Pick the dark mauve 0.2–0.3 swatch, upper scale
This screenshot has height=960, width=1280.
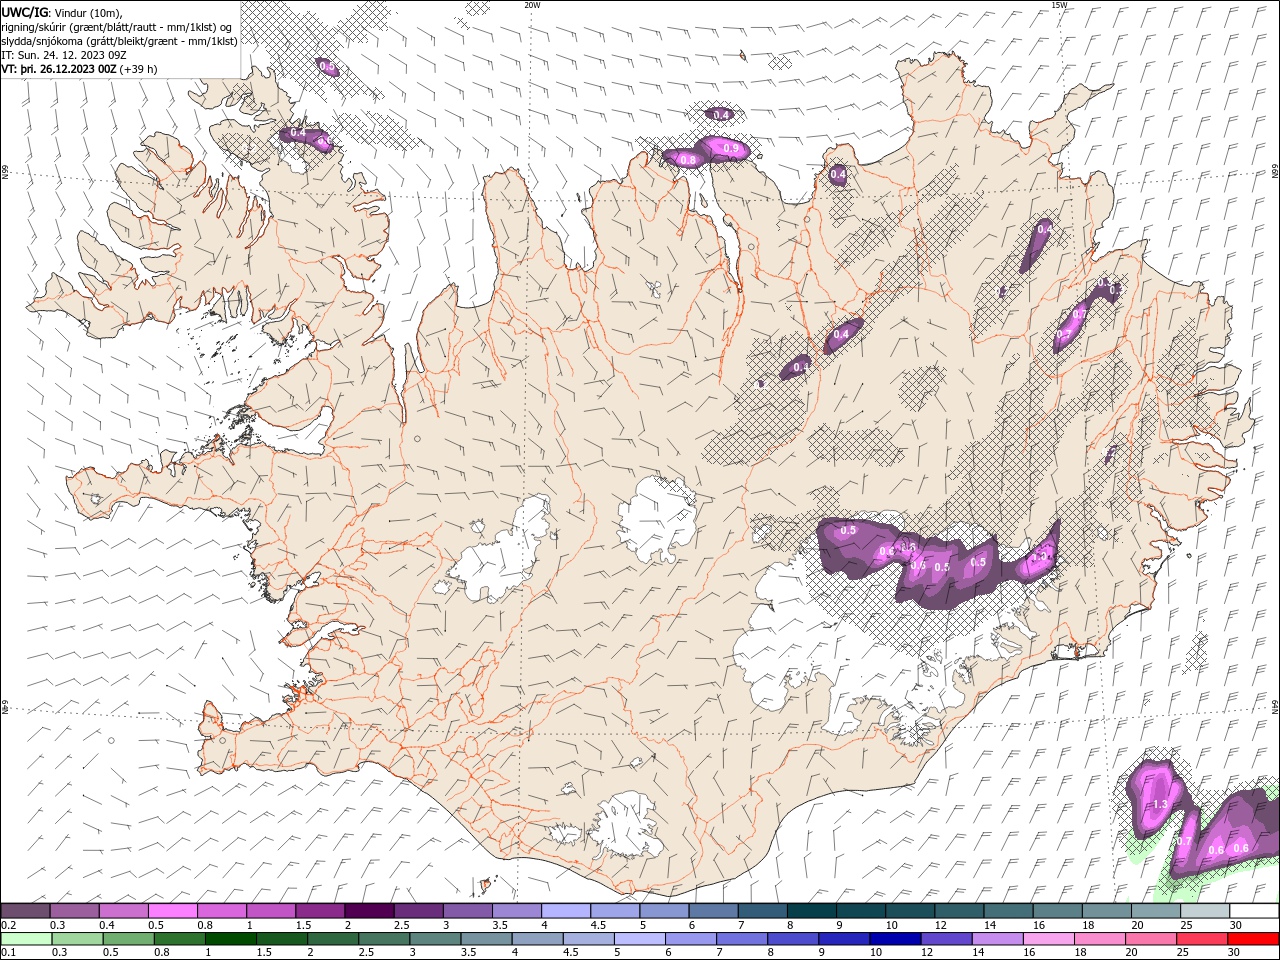(x=25, y=911)
